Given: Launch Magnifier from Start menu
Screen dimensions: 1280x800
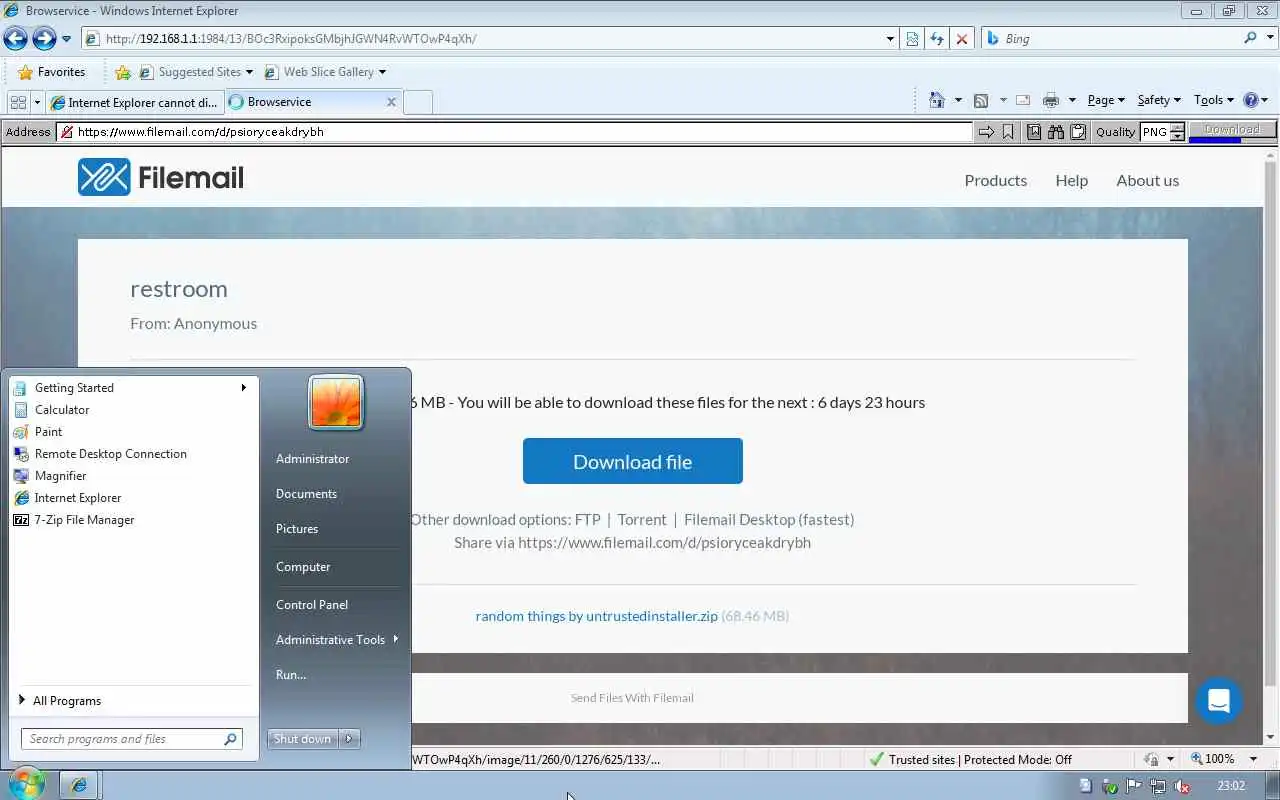Looking at the screenshot, I should tap(133, 476).
